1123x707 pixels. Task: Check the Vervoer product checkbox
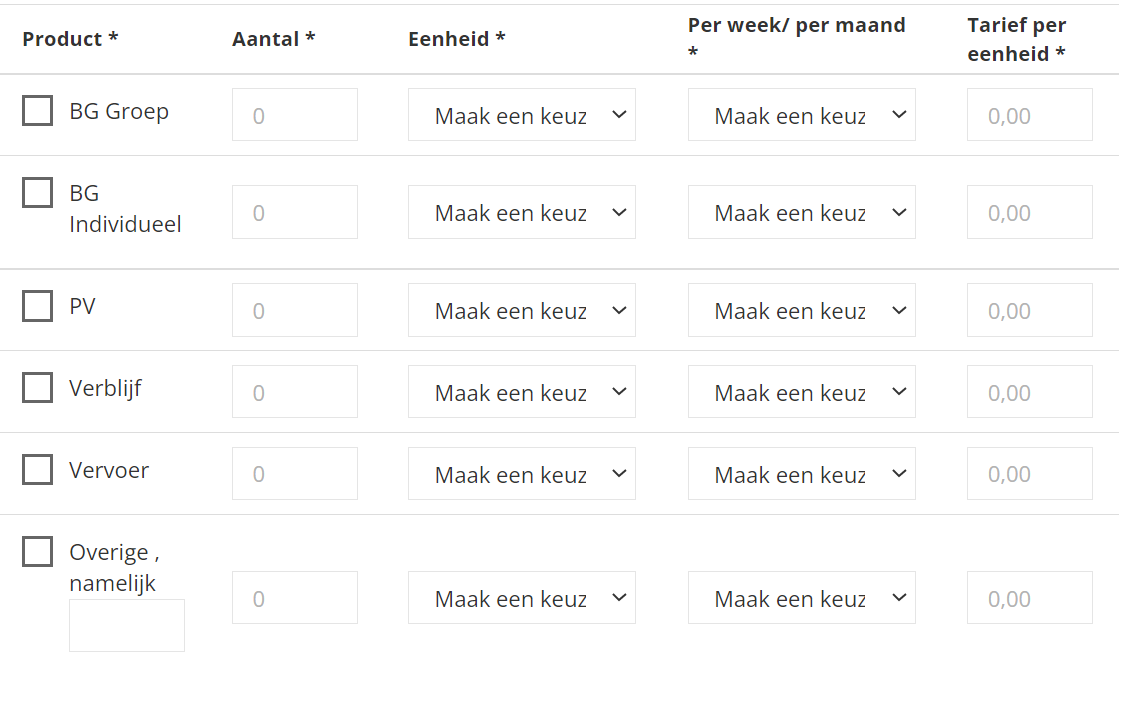coord(37,469)
